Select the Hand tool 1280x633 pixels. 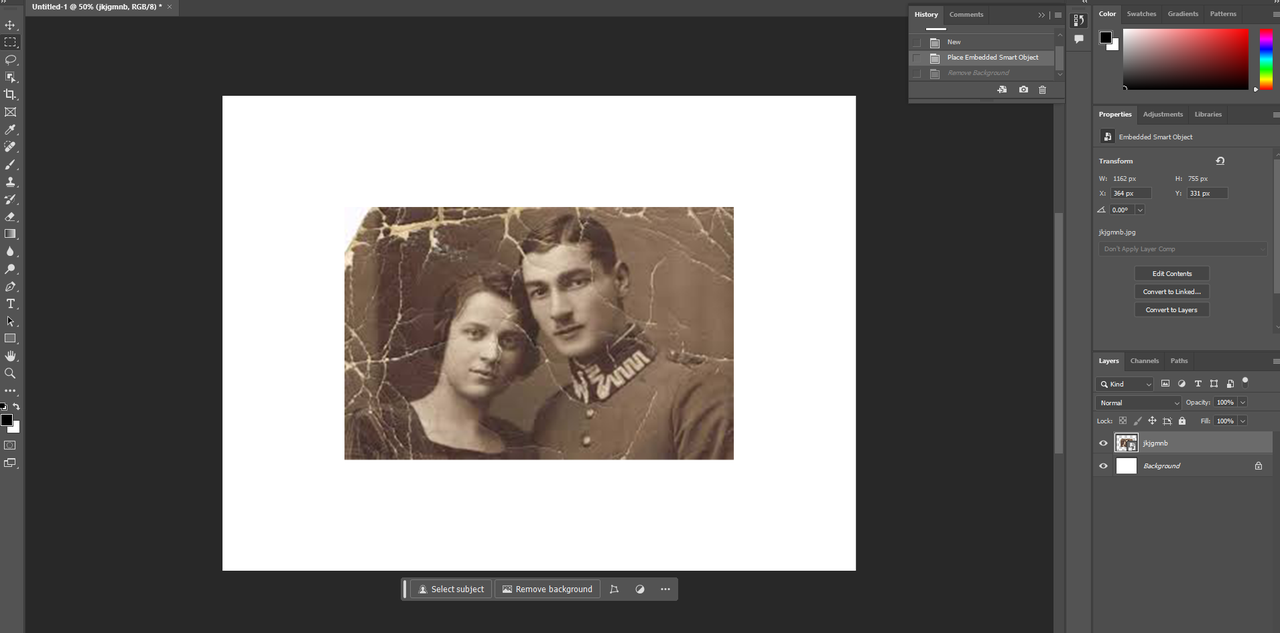click(10, 356)
